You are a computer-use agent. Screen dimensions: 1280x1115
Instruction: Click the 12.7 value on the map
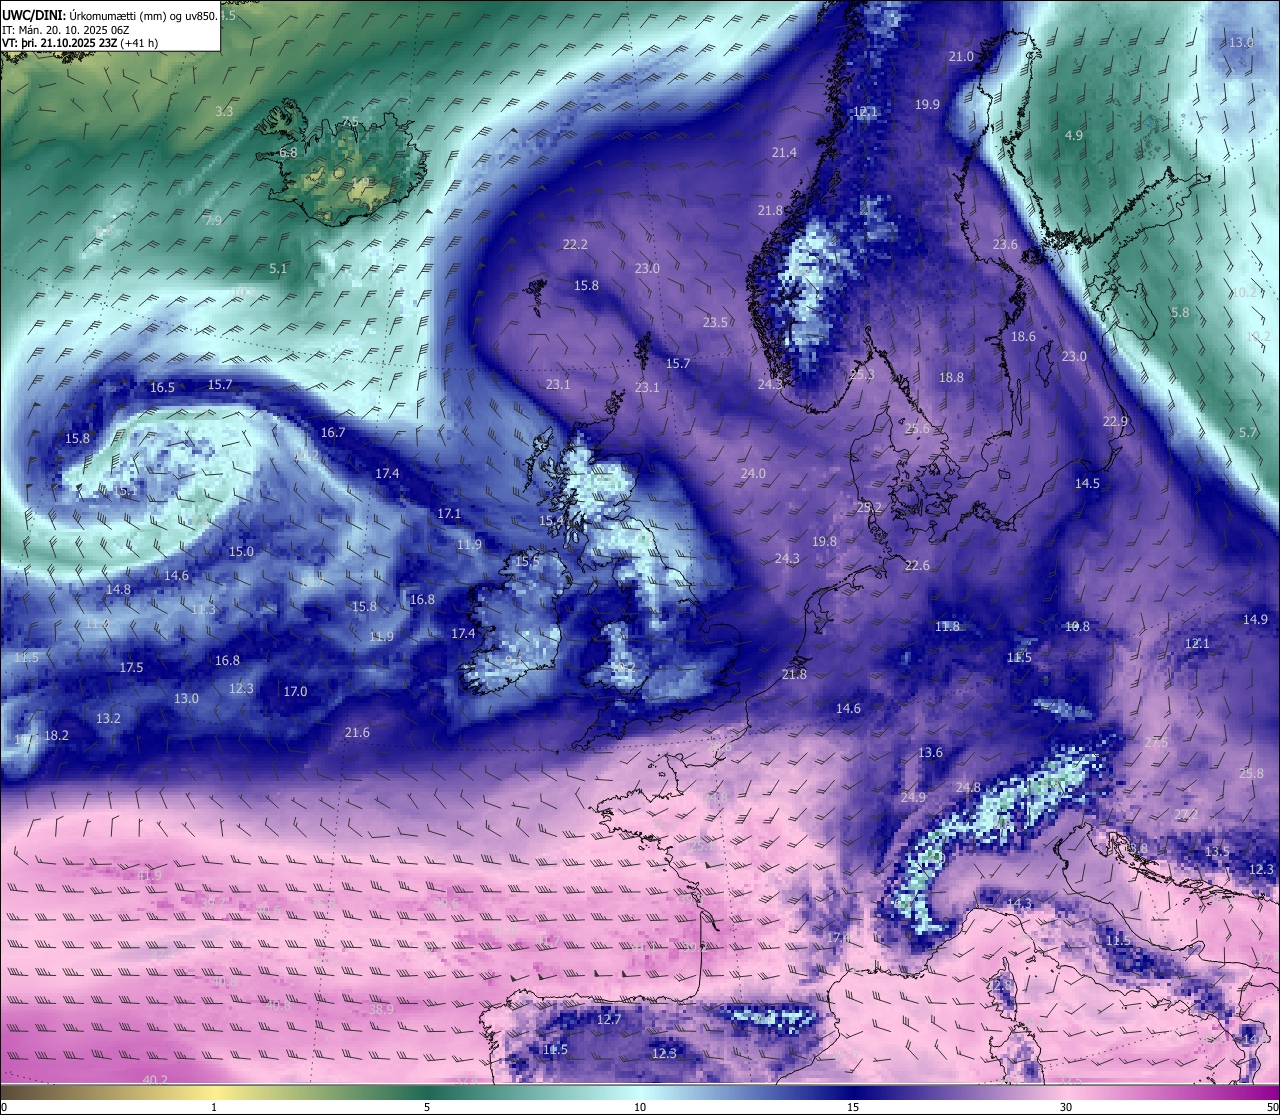click(609, 1019)
